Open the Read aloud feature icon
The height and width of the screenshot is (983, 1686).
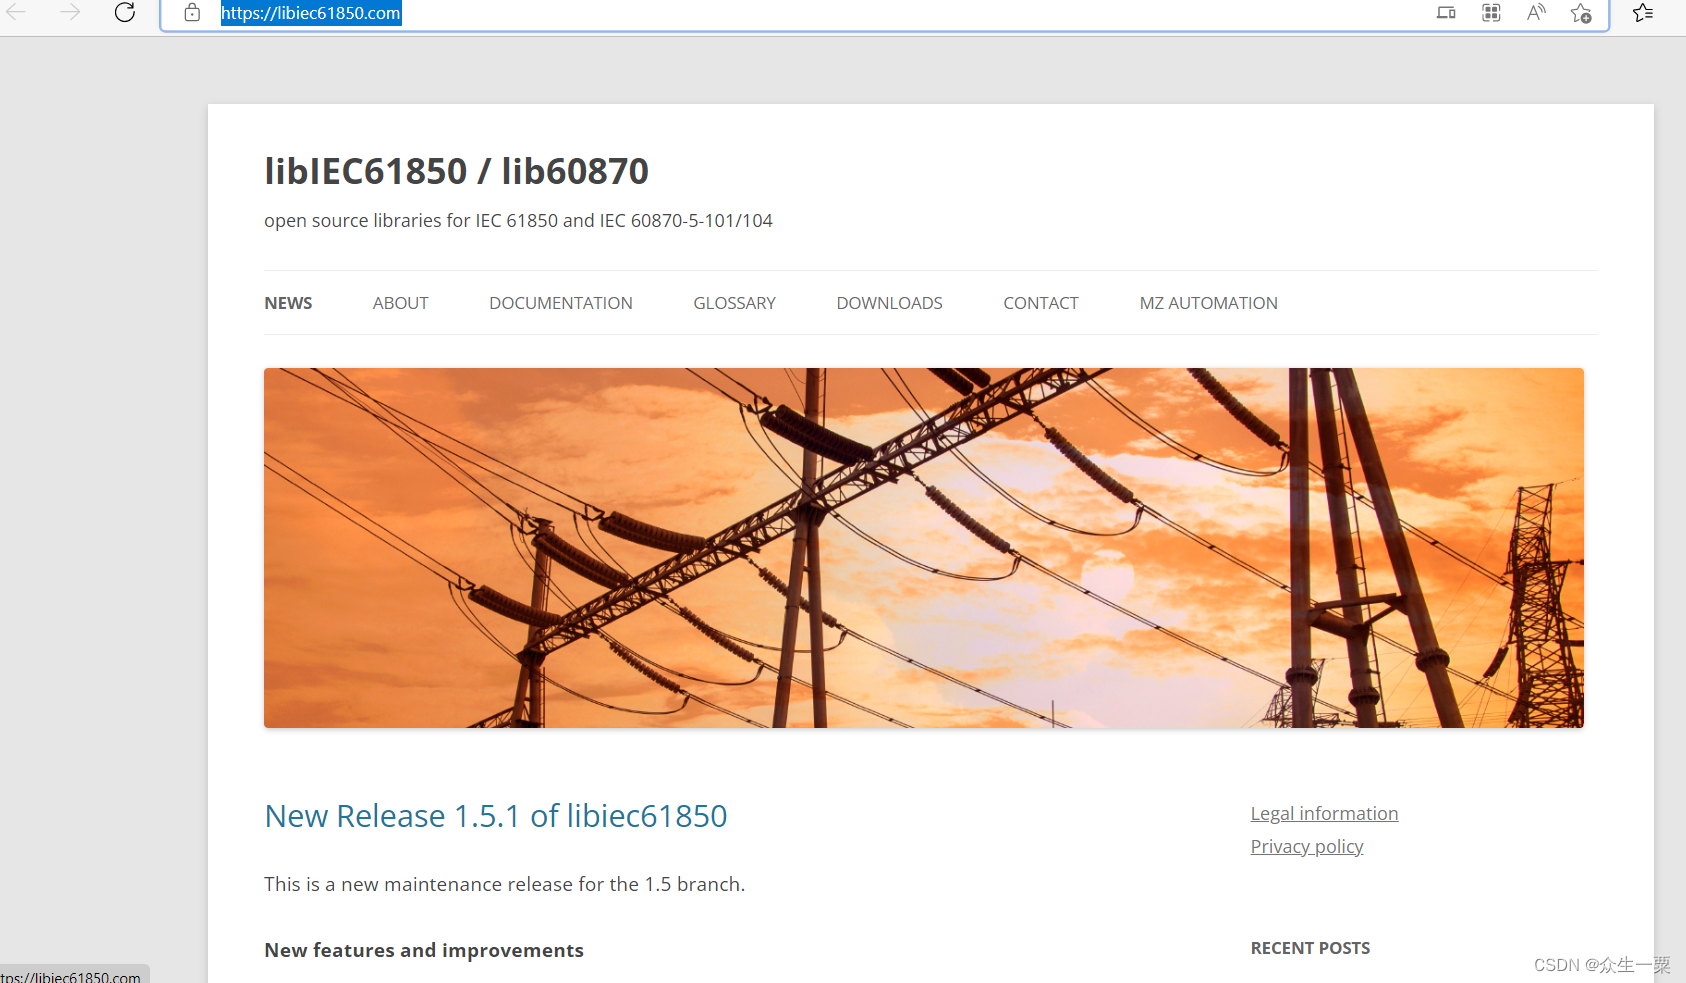1536,13
